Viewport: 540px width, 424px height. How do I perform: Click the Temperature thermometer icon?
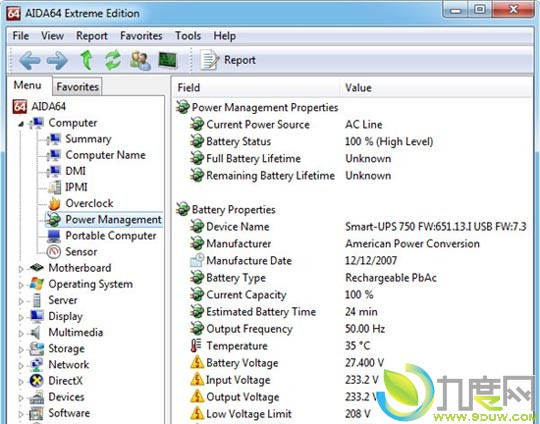tap(196, 345)
